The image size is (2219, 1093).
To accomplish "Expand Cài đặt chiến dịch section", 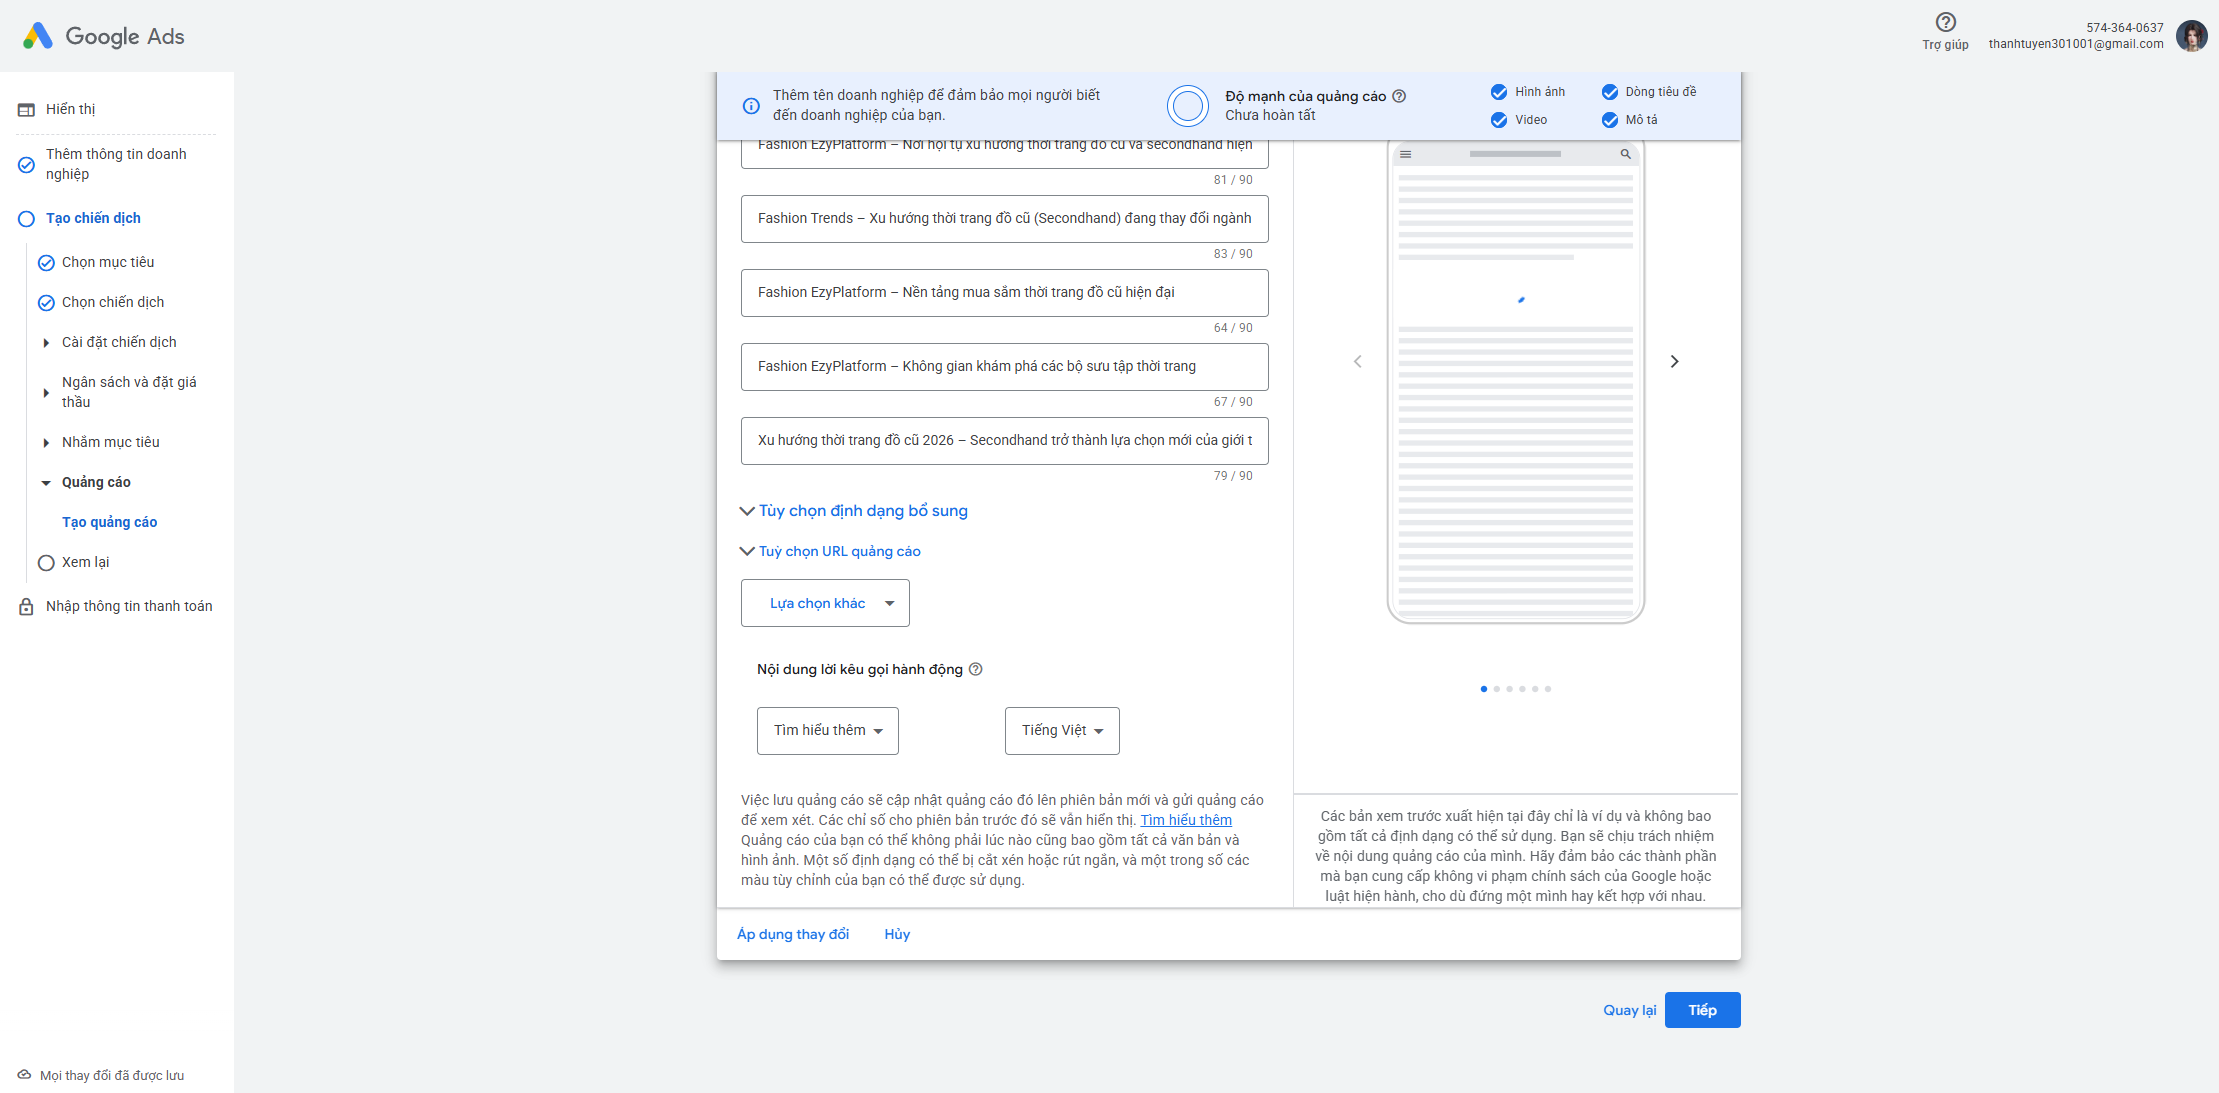I will coord(46,343).
